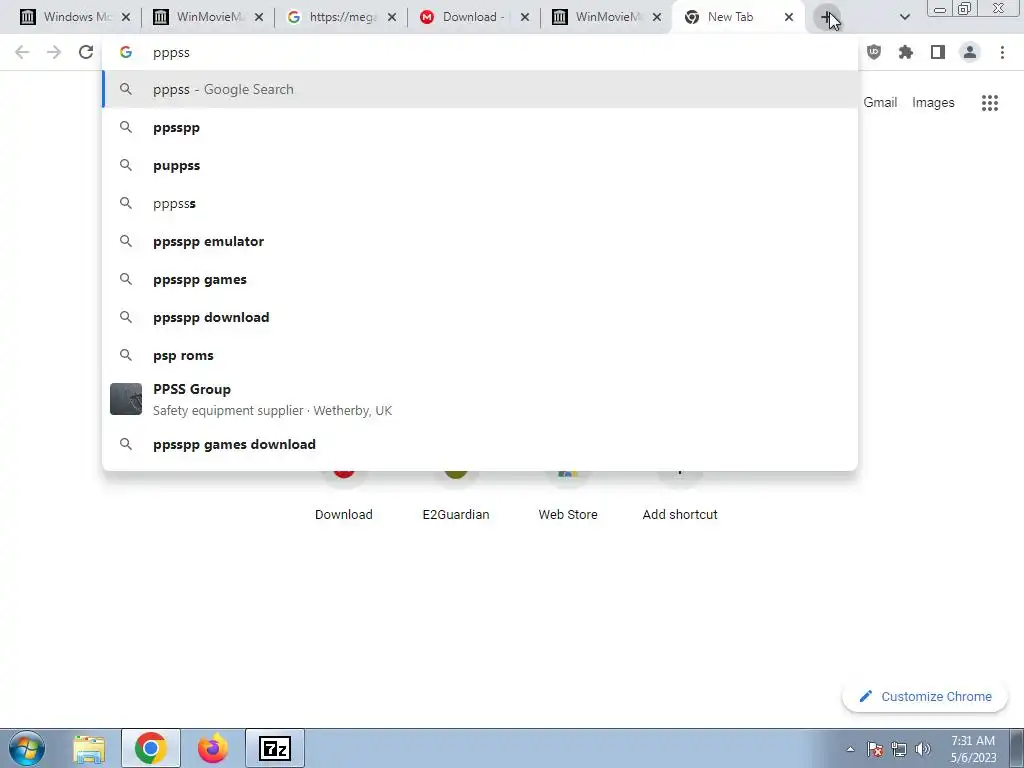Select the 'ppsspp games download' suggestion

(x=480, y=444)
